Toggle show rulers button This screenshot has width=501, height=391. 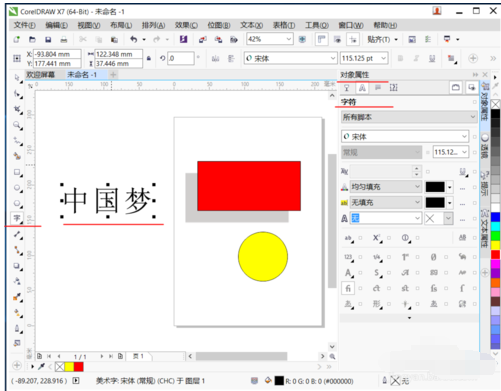(x=321, y=39)
